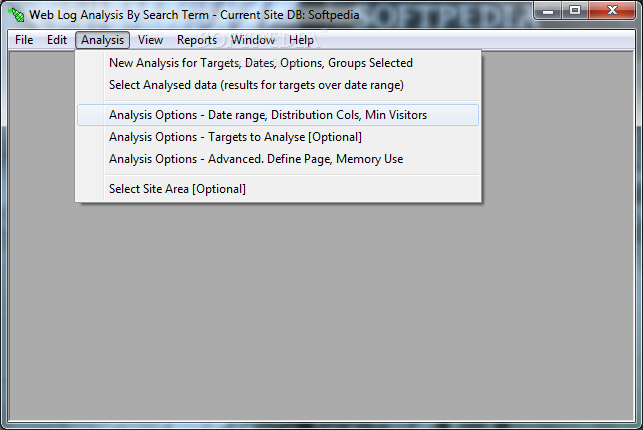Close the Web Log Analysis window

tap(612, 11)
